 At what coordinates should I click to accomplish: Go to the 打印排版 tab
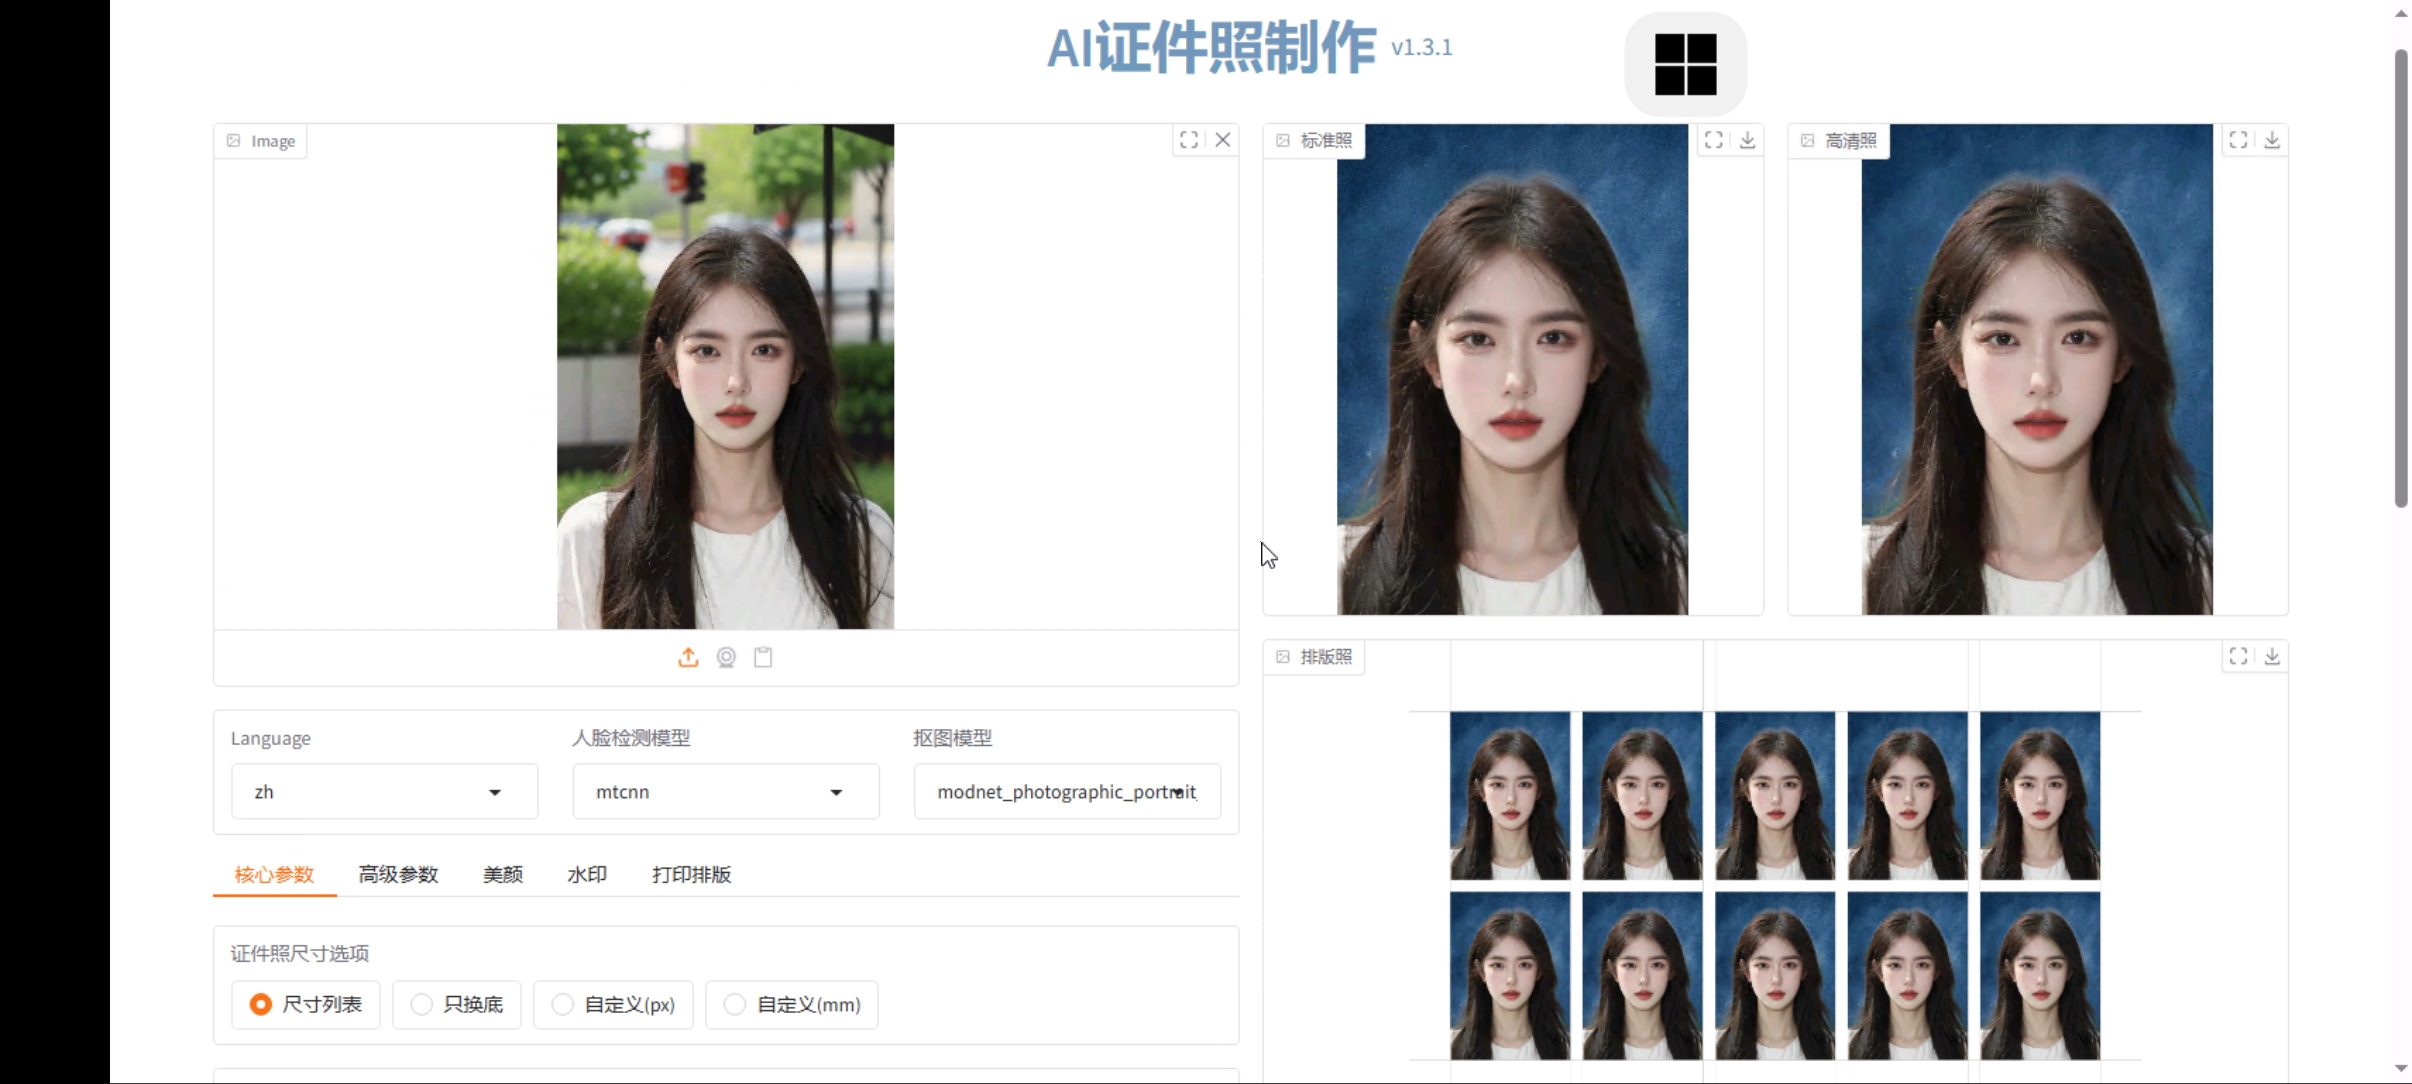pyautogui.click(x=691, y=874)
